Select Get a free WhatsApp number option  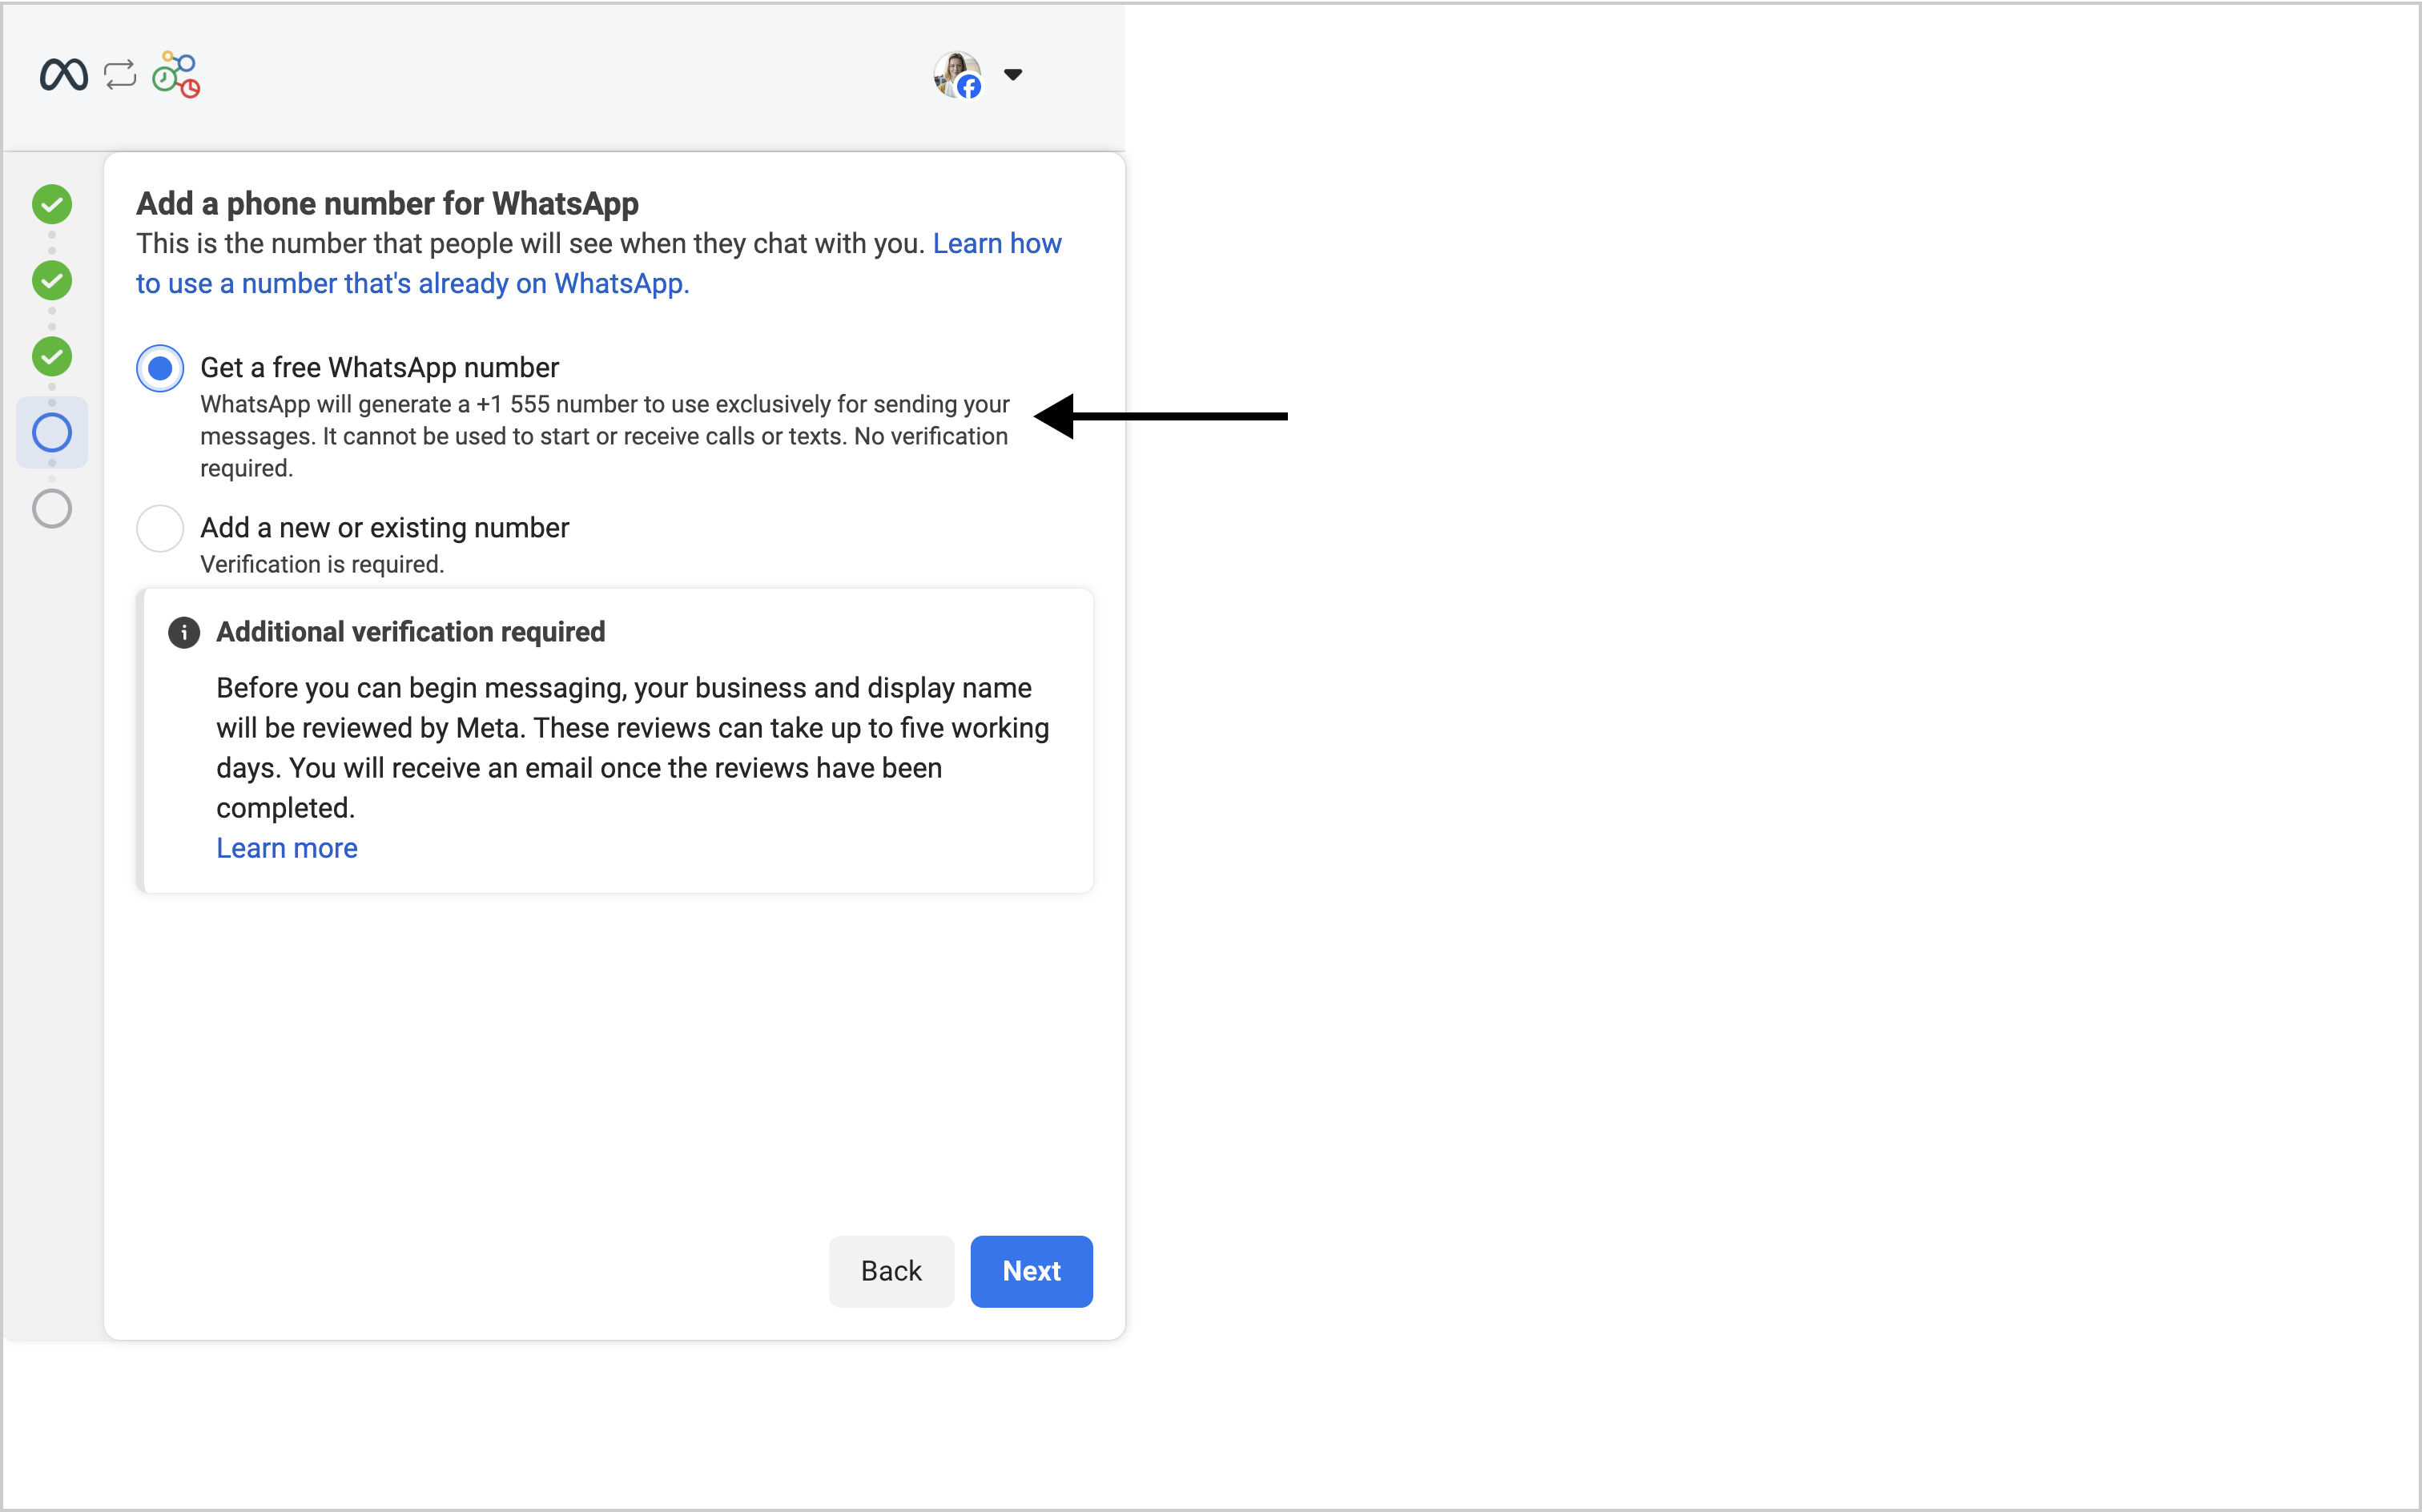(160, 369)
